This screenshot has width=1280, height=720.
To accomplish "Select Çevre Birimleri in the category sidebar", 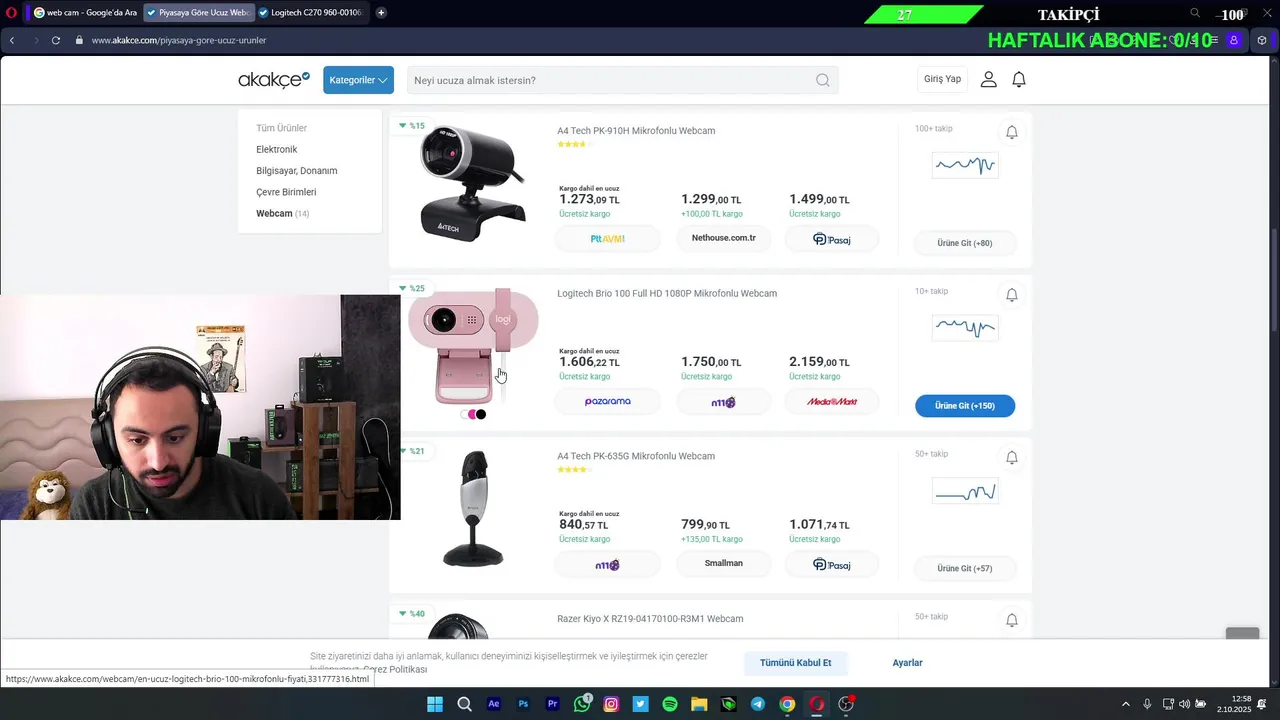I will tap(286, 192).
